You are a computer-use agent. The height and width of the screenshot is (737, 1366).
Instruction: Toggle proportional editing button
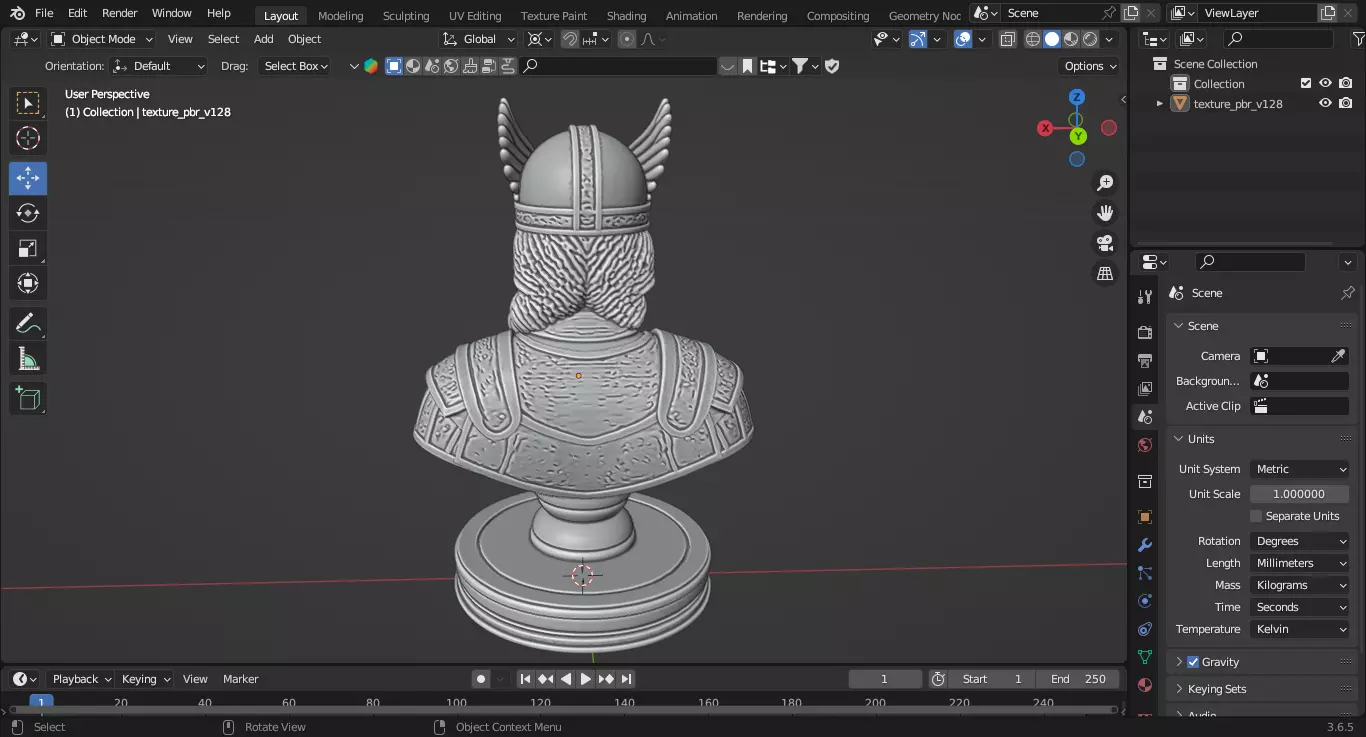[627, 39]
